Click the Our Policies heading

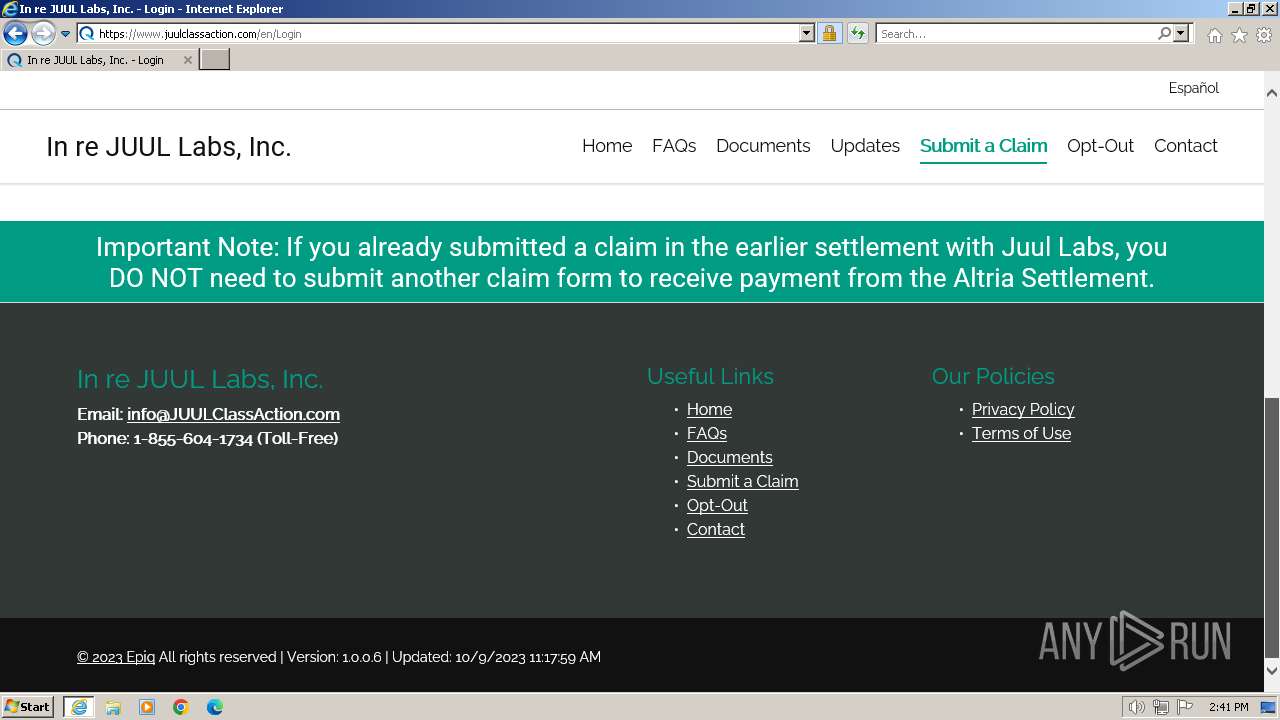(x=993, y=376)
